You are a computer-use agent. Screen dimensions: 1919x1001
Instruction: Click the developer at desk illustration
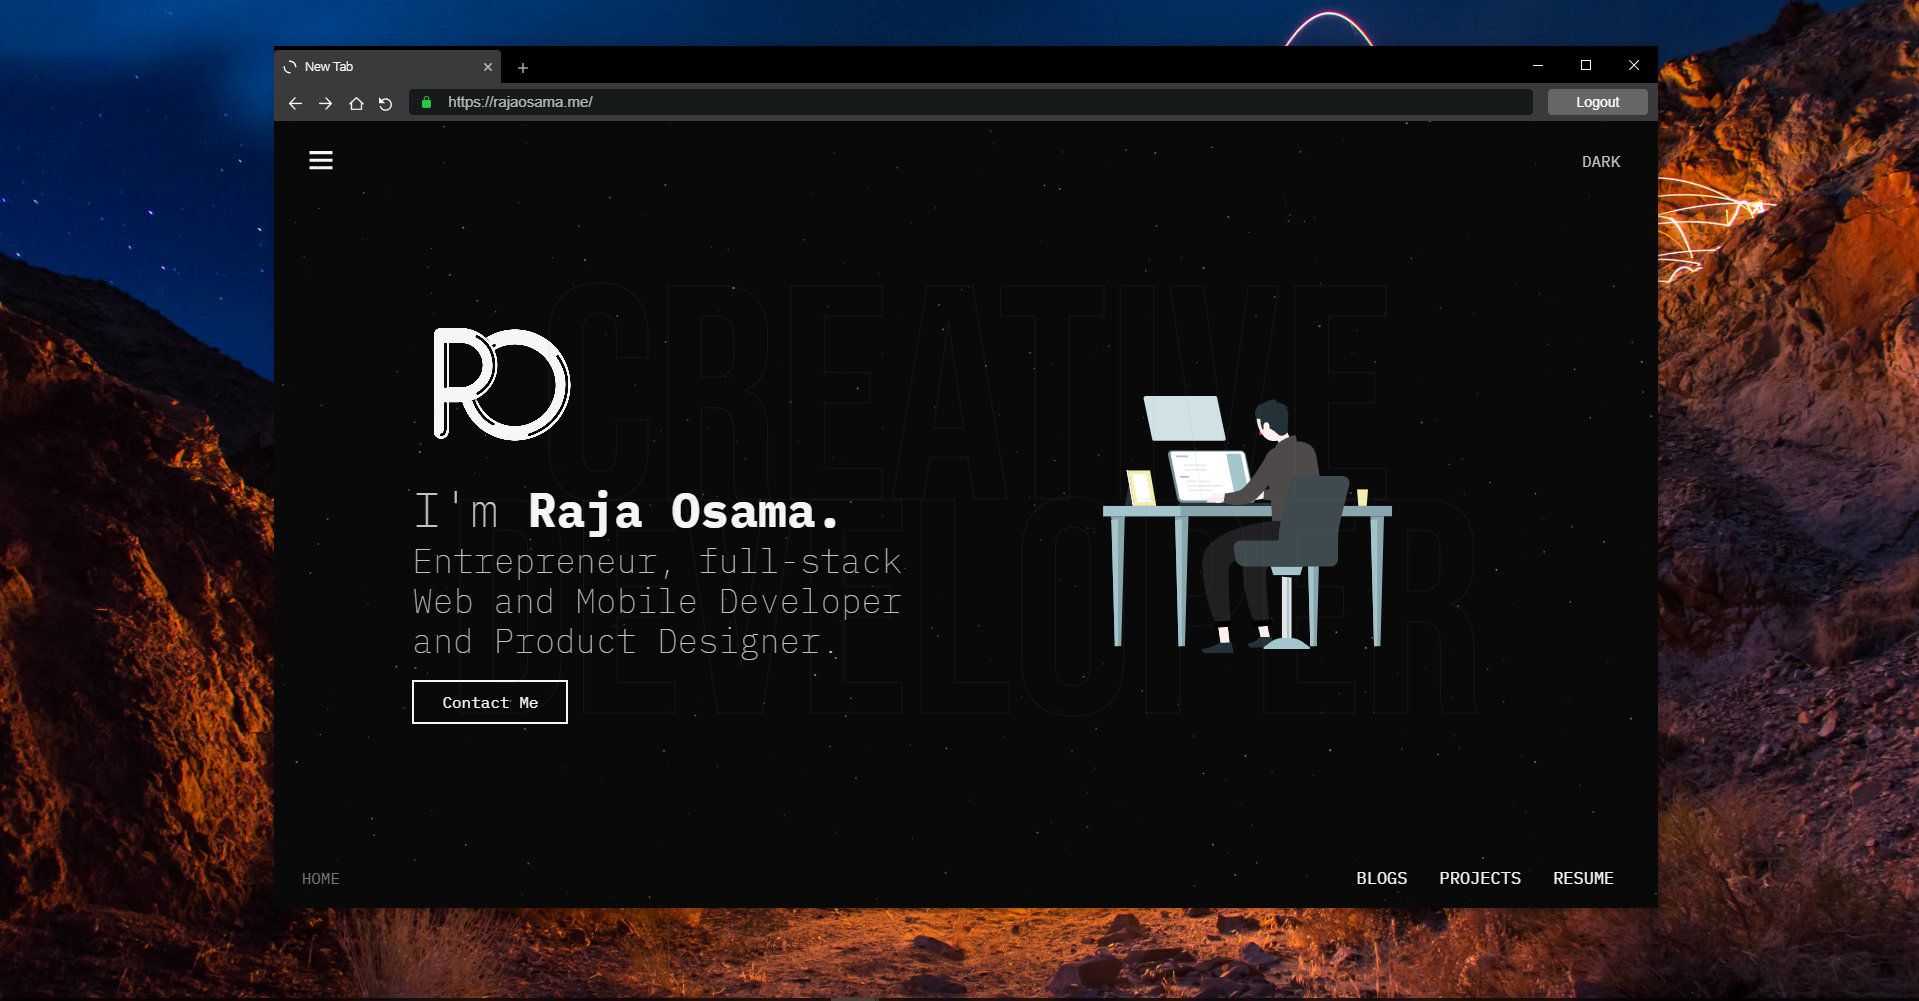(x=1247, y=523)
